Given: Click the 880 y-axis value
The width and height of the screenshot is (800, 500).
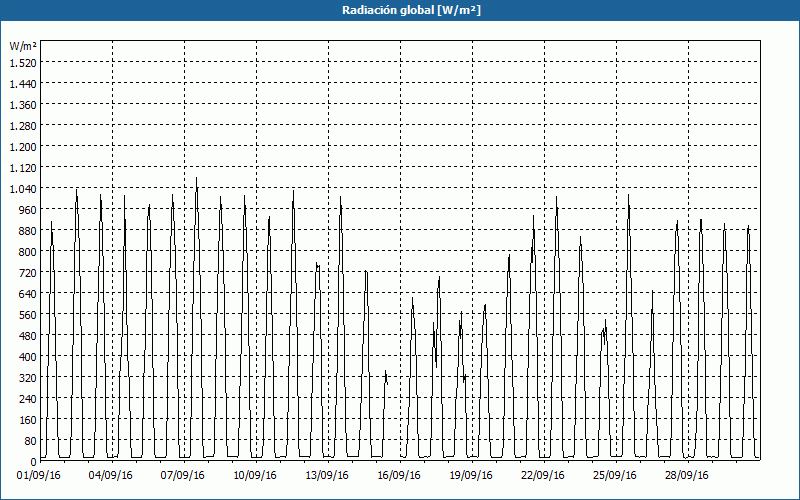Looking at the screenshot, I should 28,231.
